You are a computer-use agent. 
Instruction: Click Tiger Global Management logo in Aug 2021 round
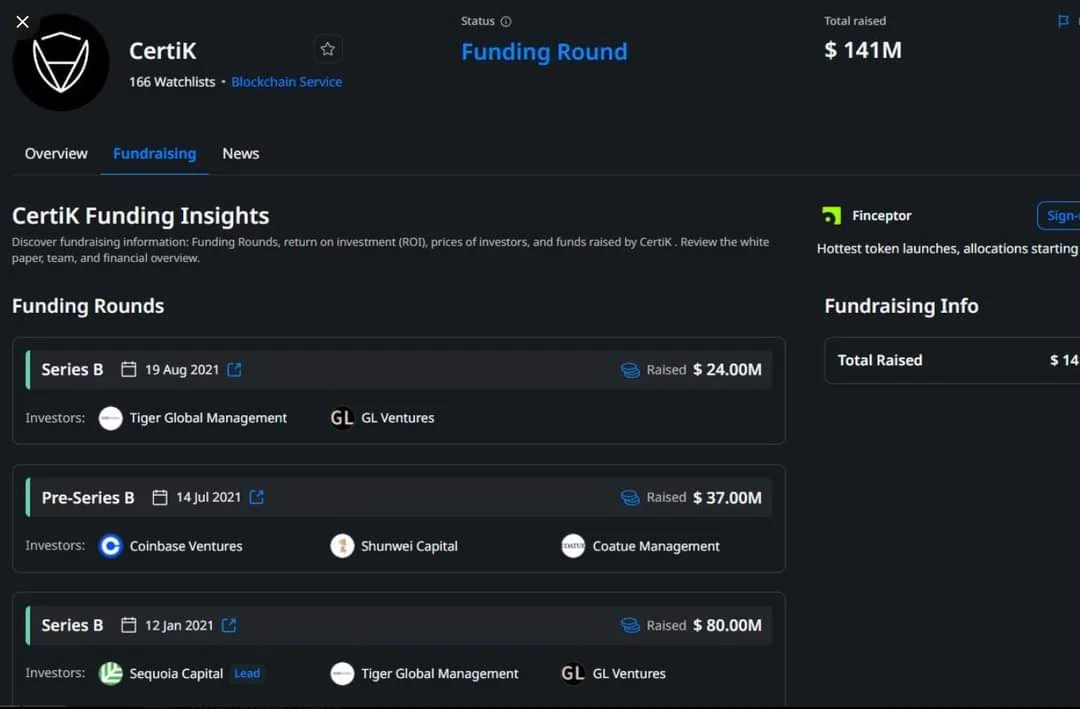pos(110,418)
